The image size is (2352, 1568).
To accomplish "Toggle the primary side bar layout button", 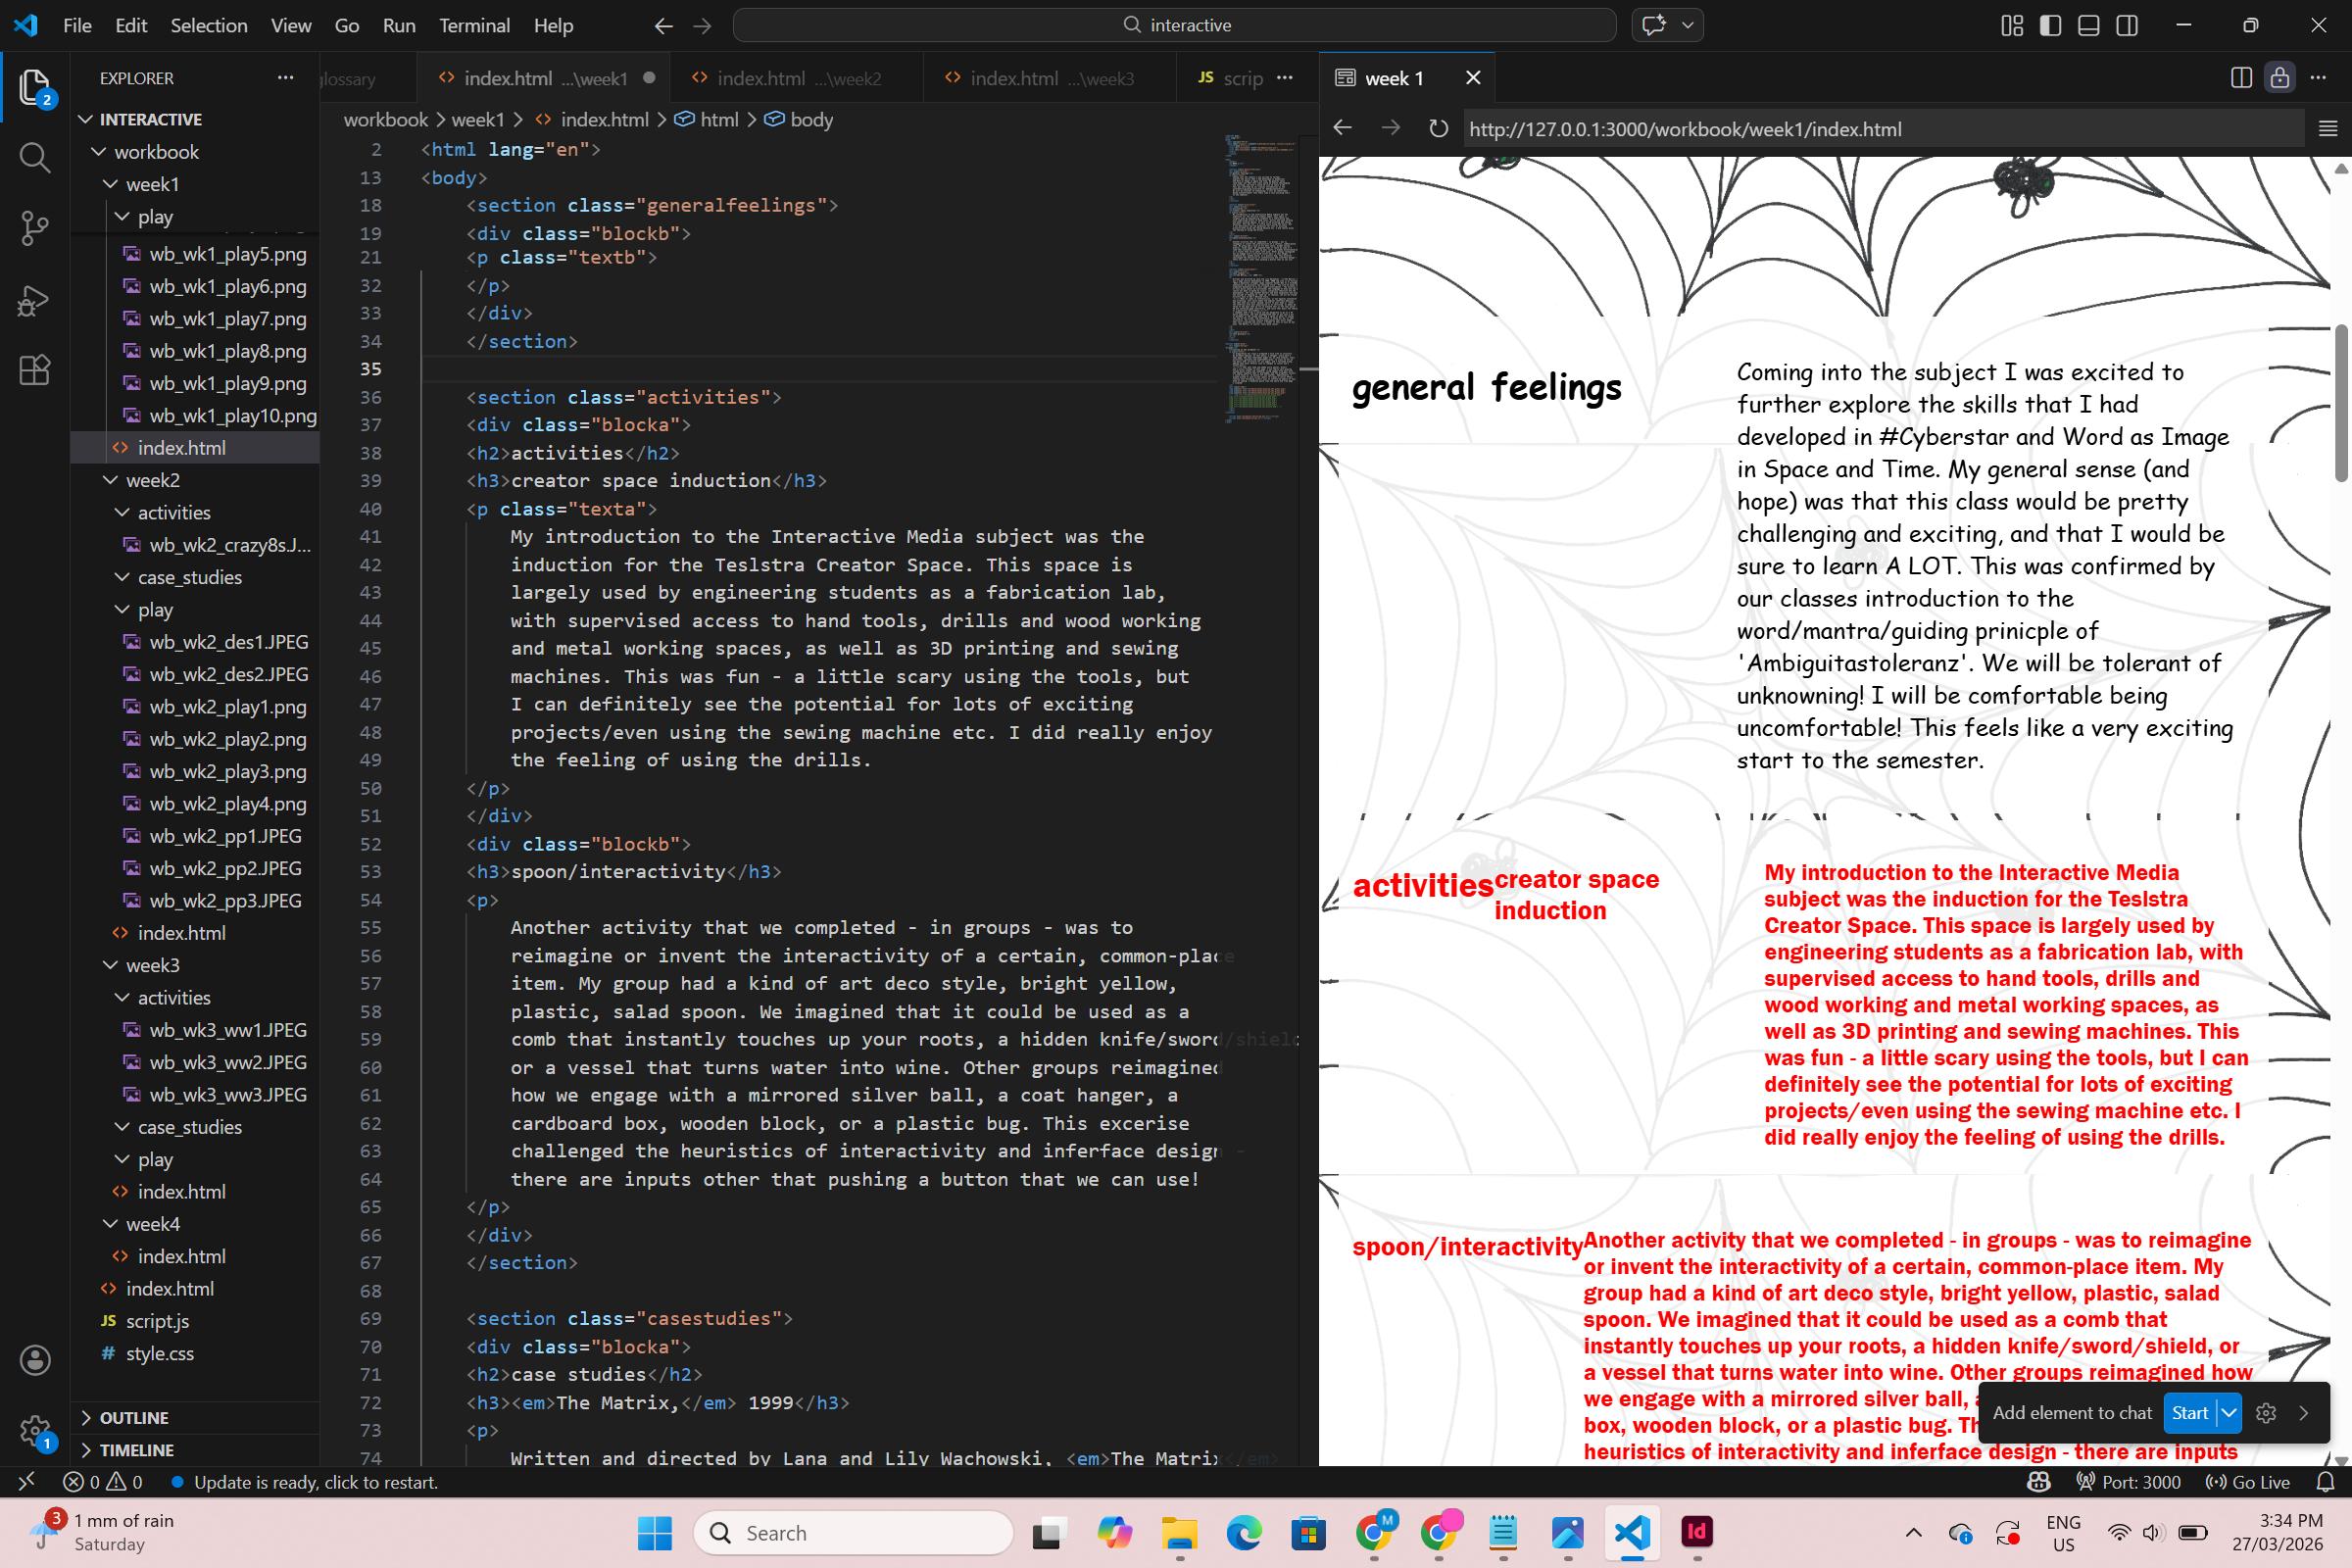I will [x=2050, y=25].
